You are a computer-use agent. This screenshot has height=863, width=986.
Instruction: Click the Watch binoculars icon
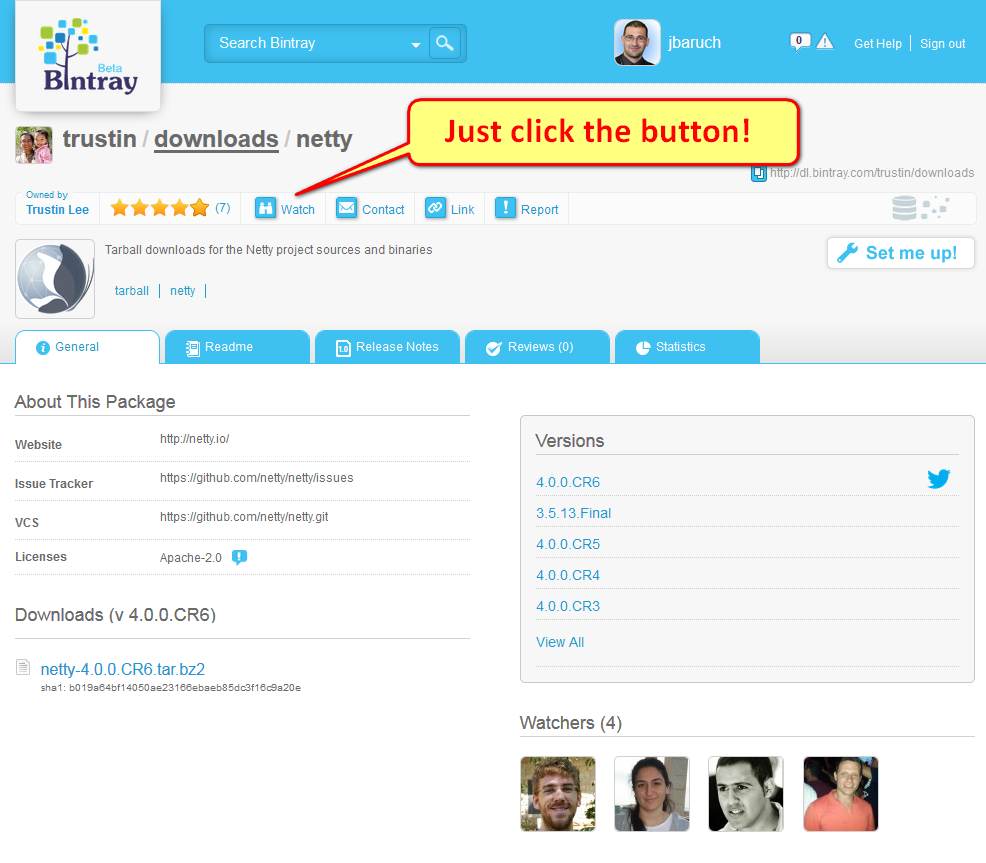(x=265, y=208)
